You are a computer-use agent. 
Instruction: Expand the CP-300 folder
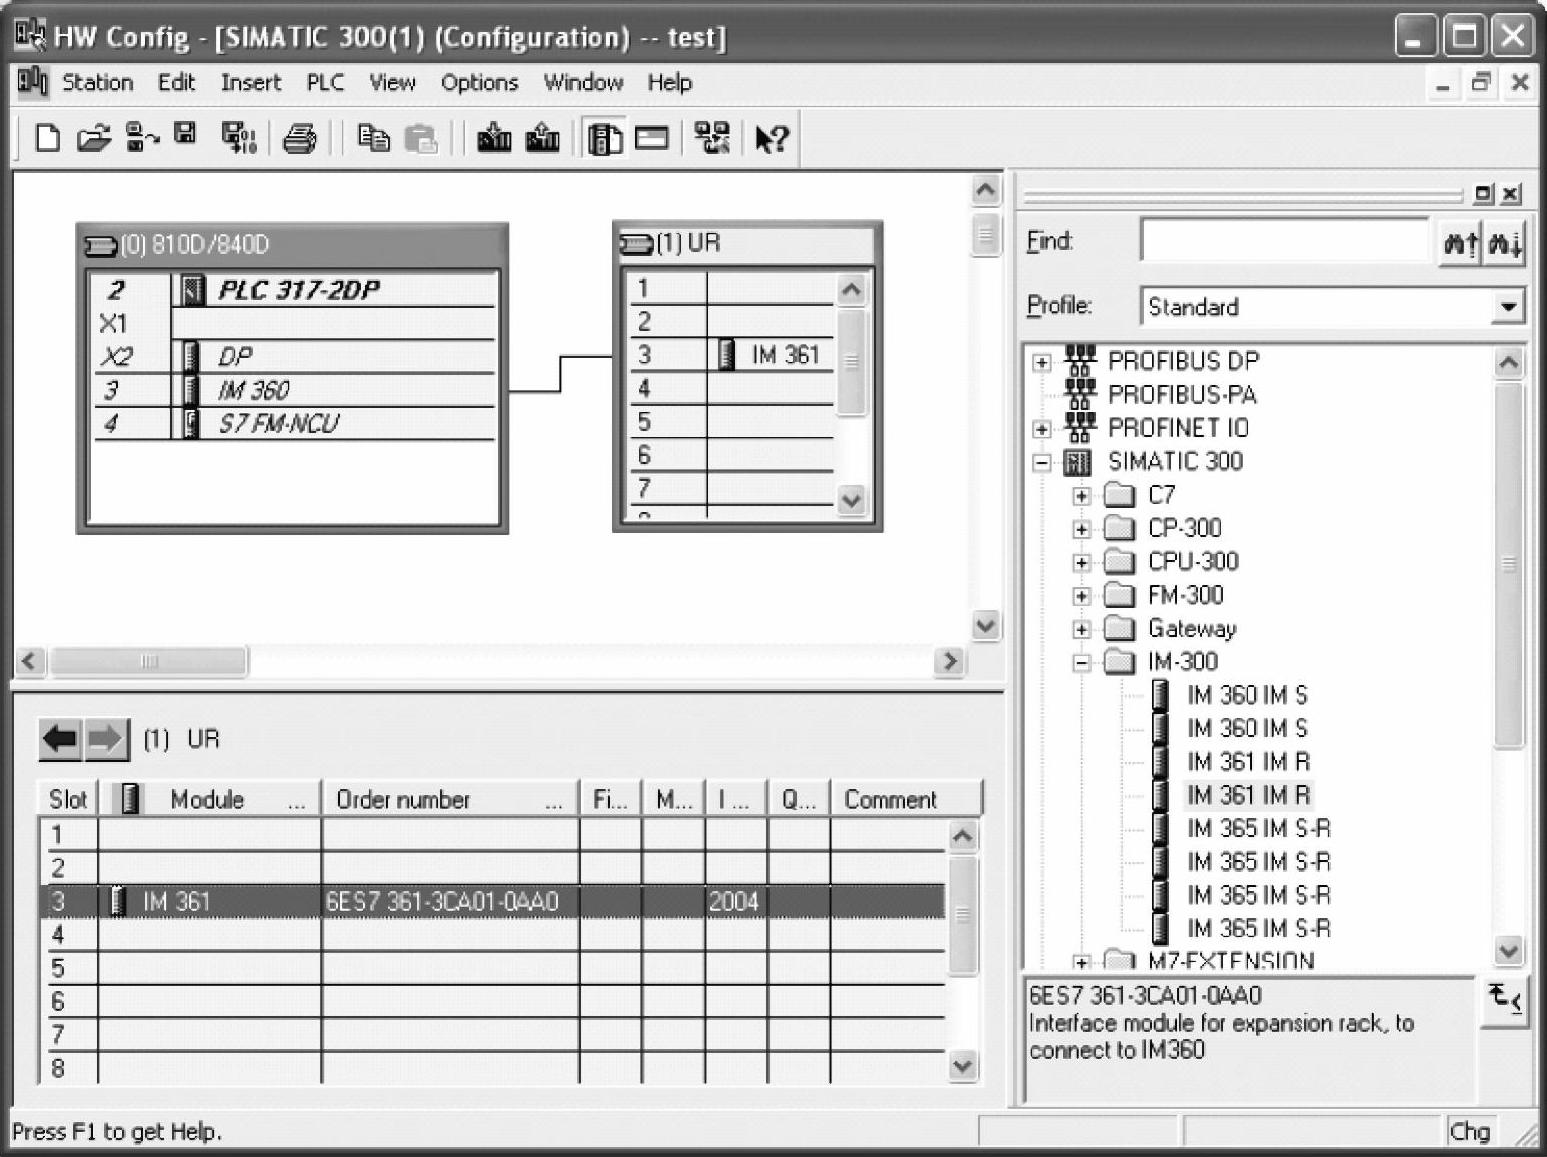coord(1081,529)
